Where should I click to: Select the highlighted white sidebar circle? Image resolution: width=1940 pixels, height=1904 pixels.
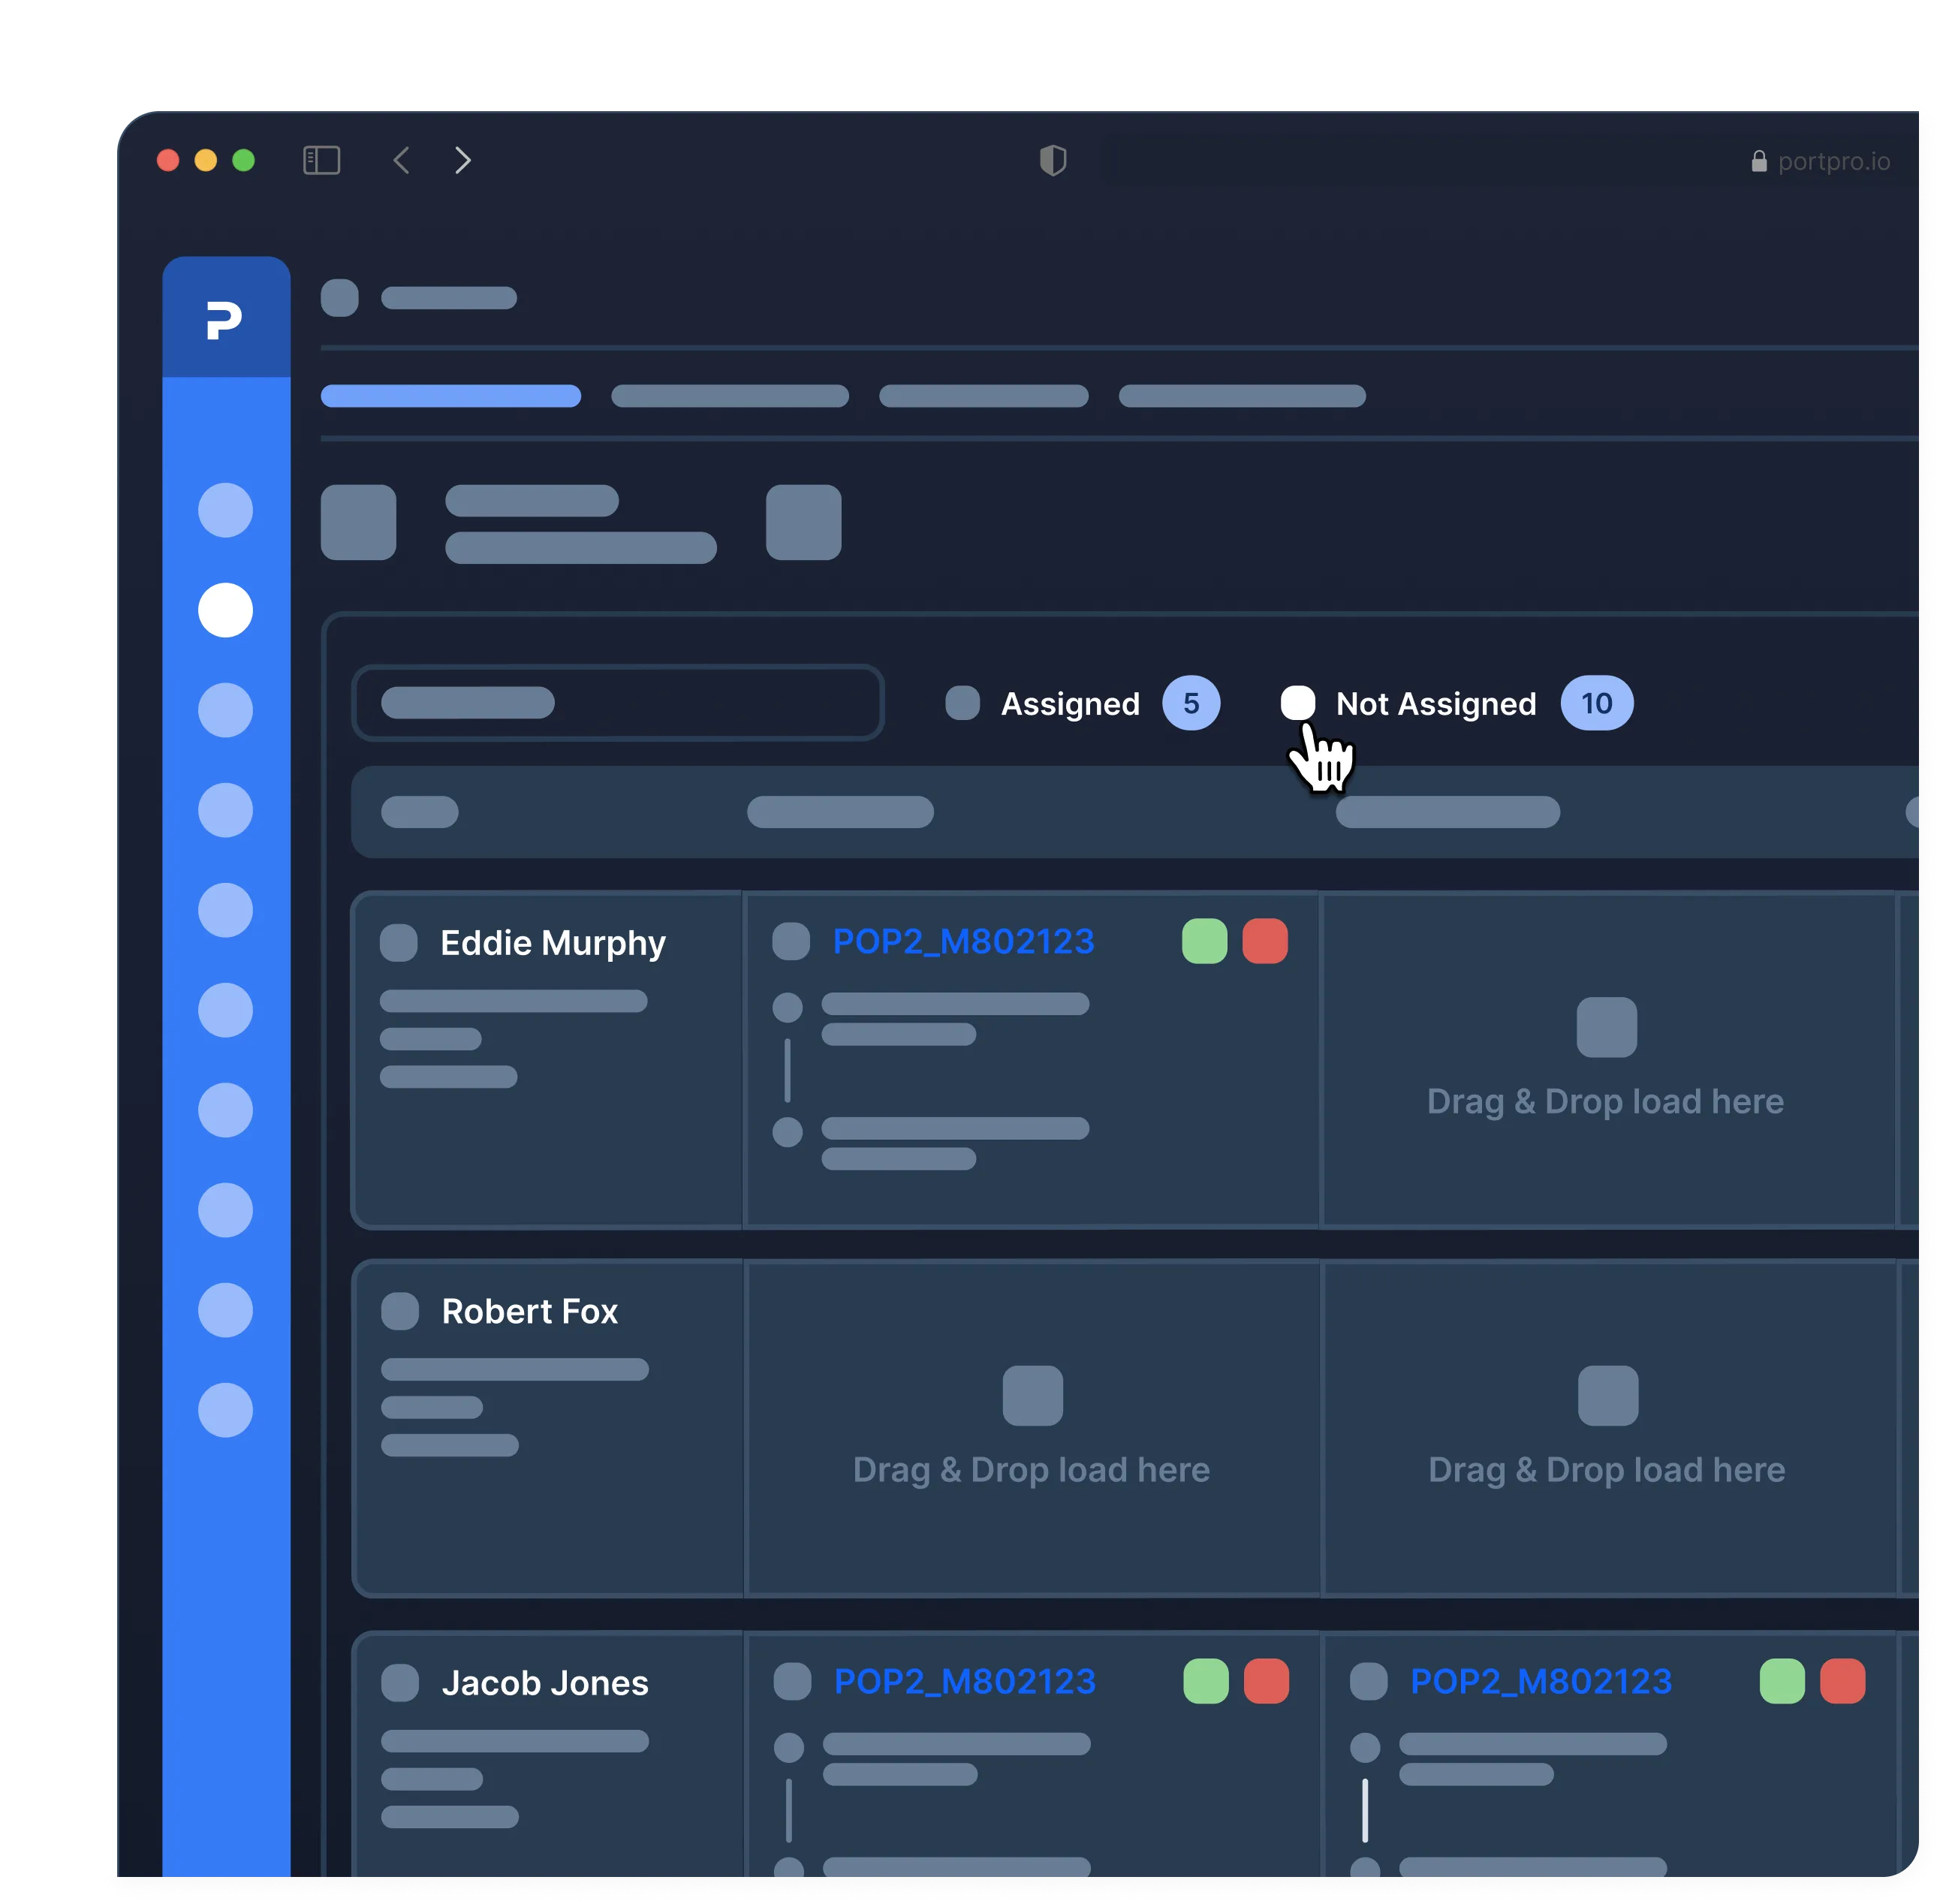(225, 610)
